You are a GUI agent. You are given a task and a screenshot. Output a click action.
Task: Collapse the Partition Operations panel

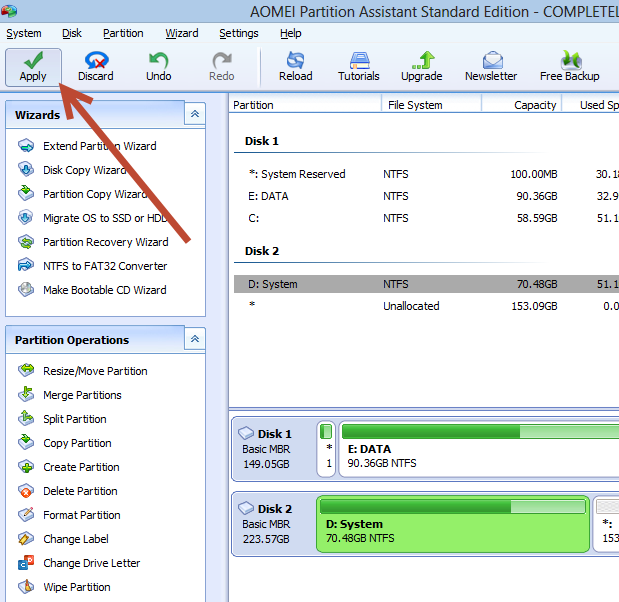194,340
